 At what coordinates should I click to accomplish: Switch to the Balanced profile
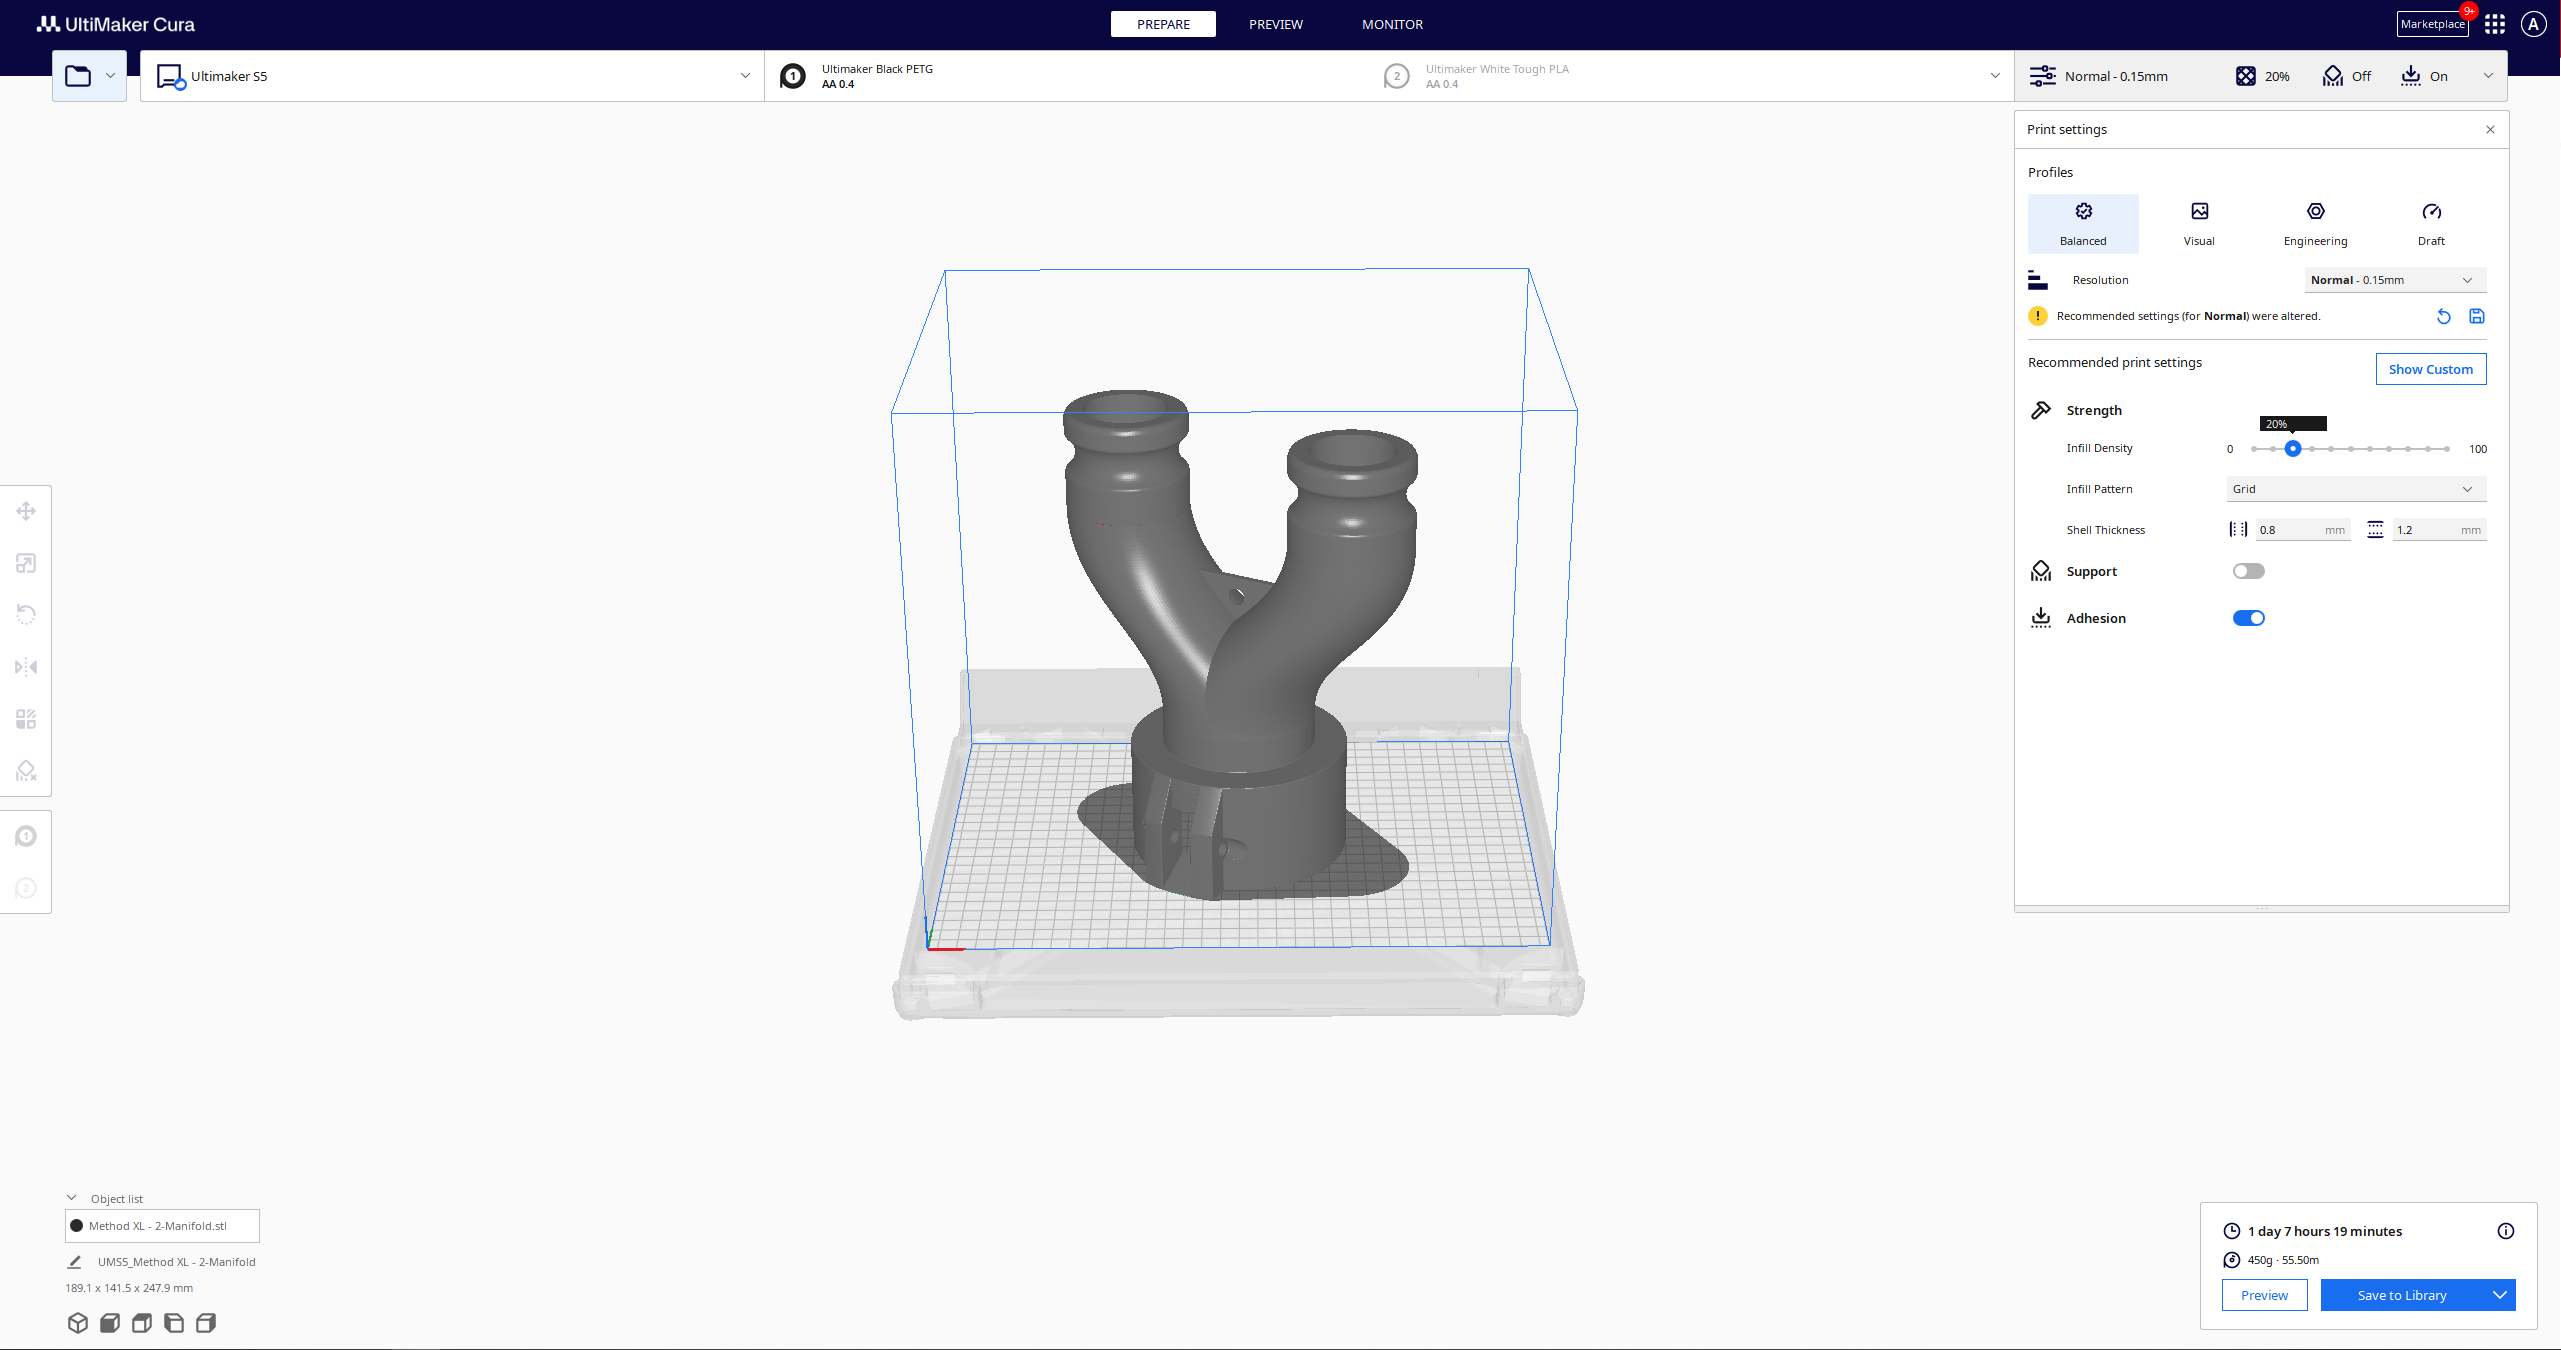pos(2083,222)
